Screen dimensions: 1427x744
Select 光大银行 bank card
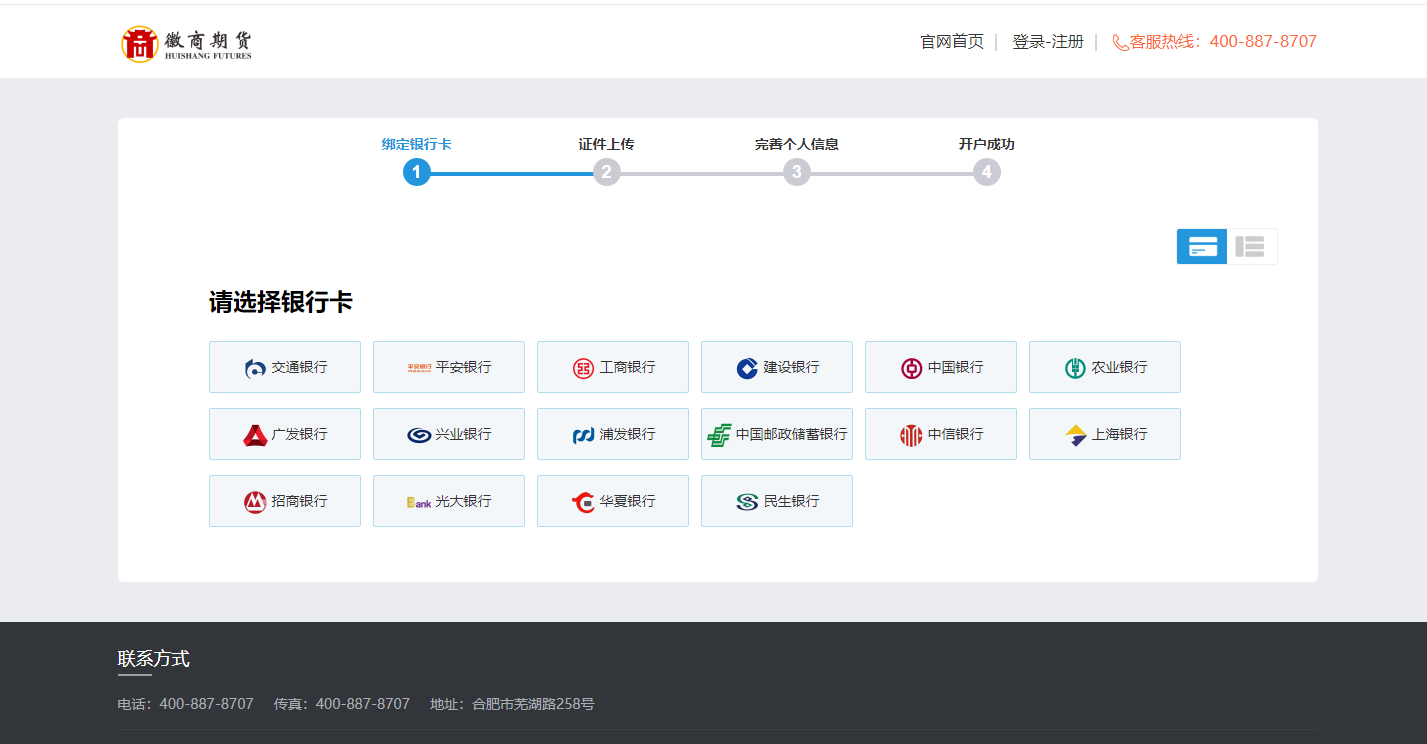(x=449, y=501)
